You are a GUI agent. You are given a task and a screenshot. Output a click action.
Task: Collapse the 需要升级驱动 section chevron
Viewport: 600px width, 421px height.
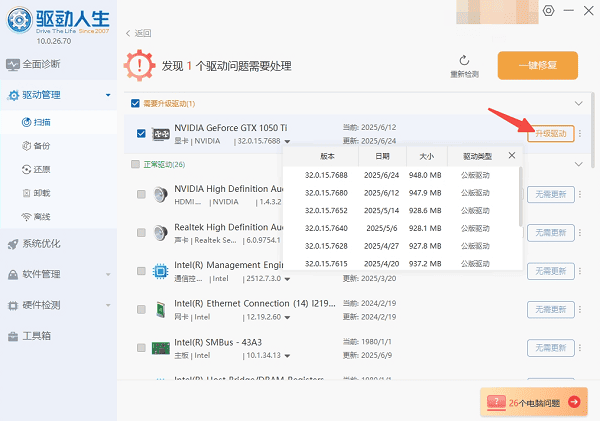[578, 103]
